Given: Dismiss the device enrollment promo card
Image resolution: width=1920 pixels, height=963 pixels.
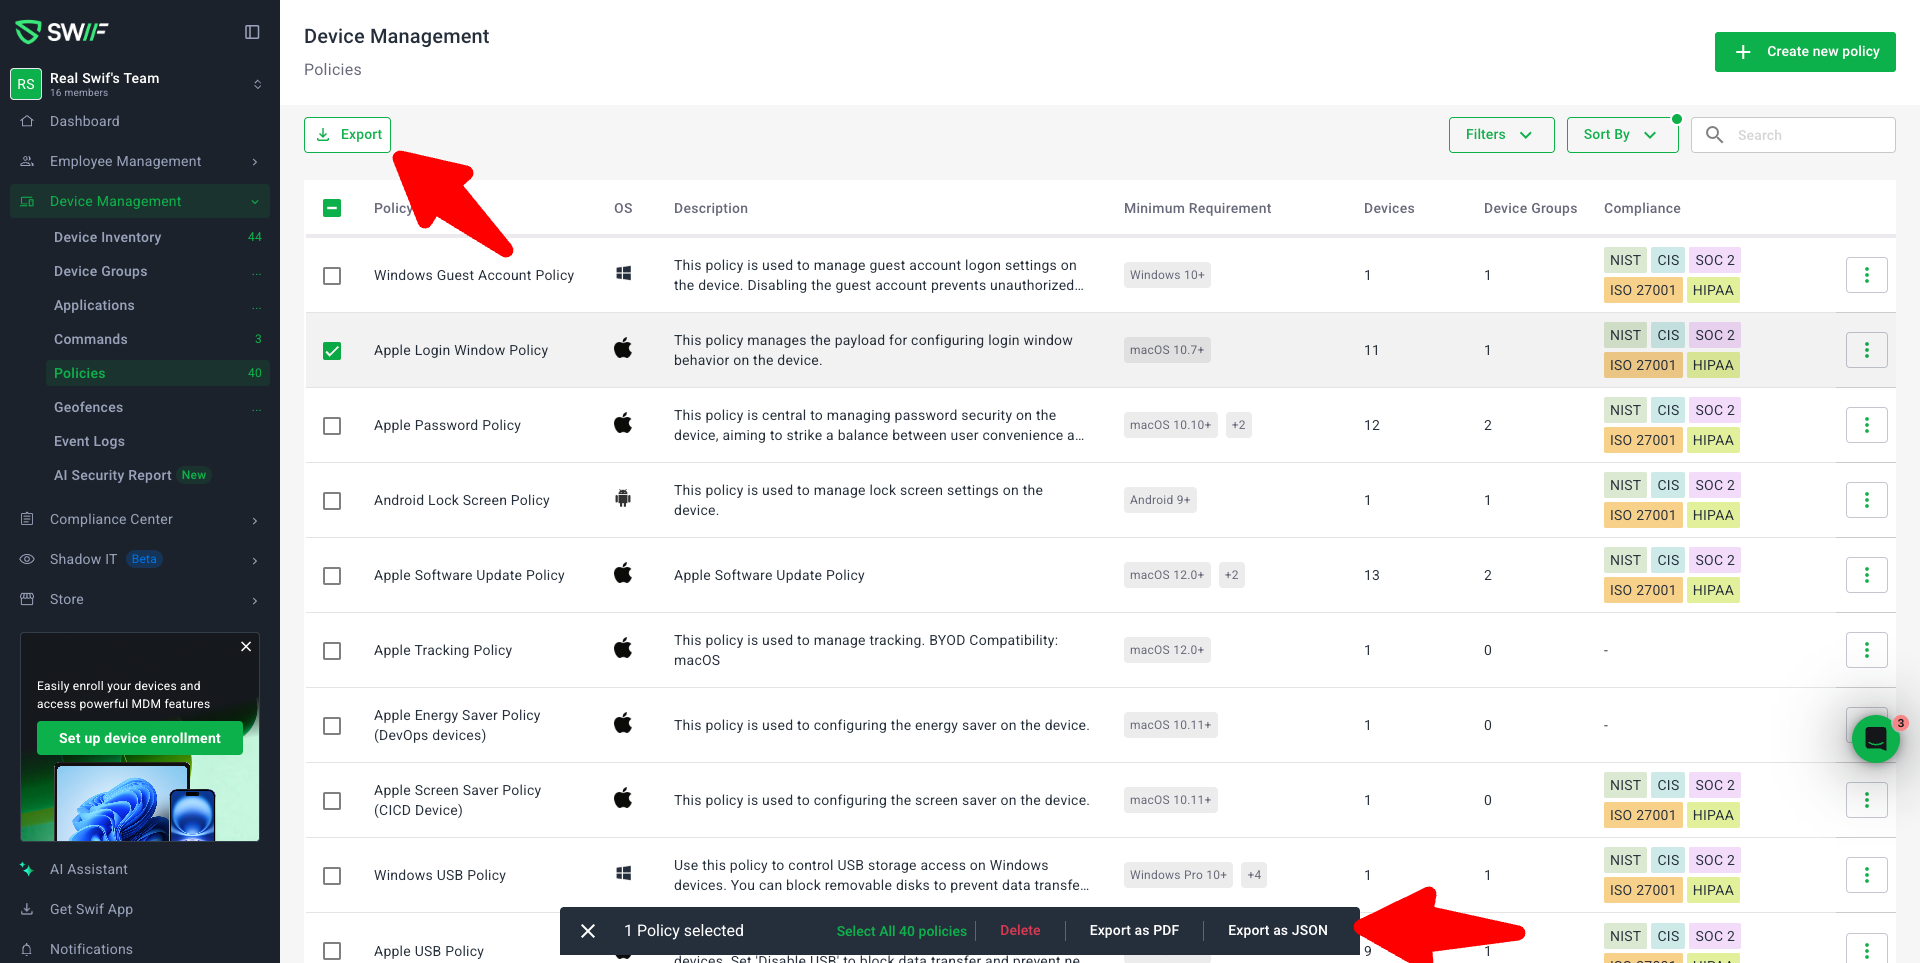Looking at the screenshot, I should [246, 647].
